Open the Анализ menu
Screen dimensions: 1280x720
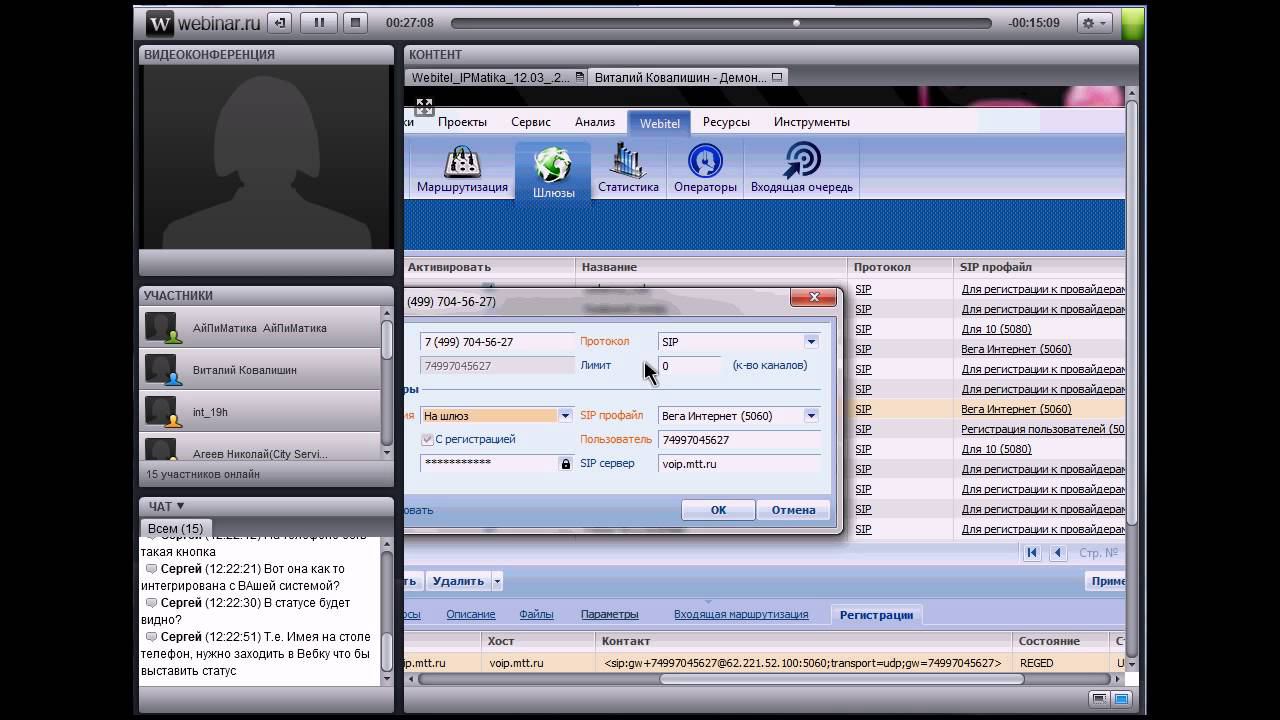tap(595, 122)
